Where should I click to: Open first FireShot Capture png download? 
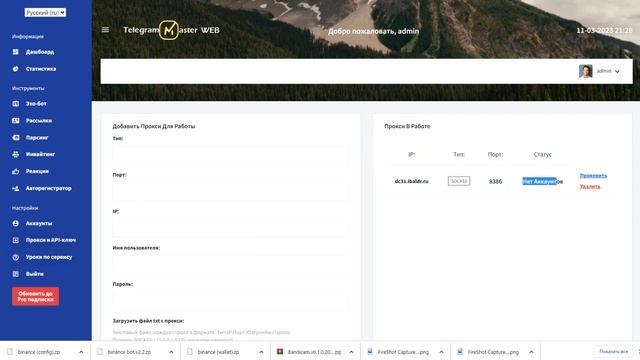point(403,352)
